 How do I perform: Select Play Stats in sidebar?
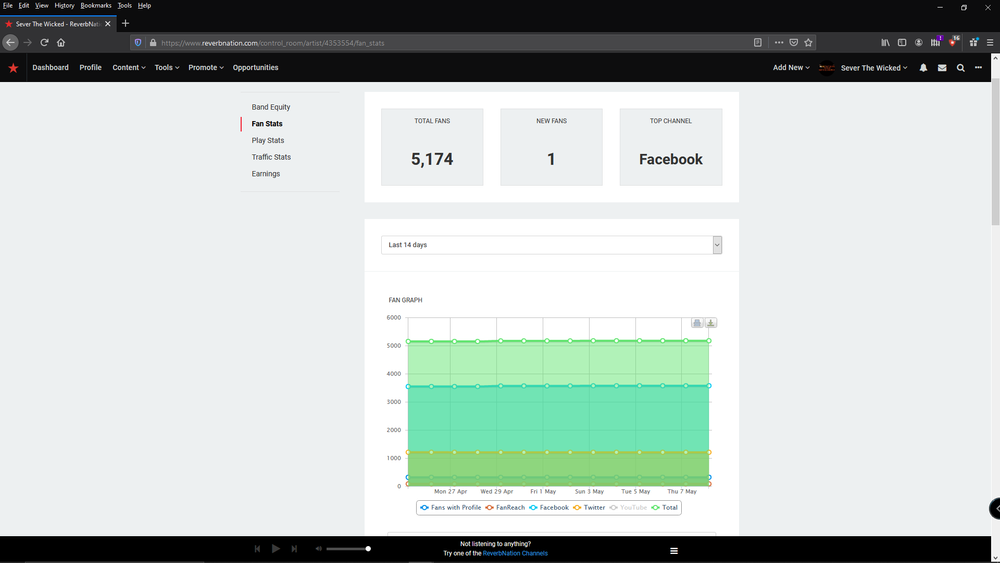[268, 140]
